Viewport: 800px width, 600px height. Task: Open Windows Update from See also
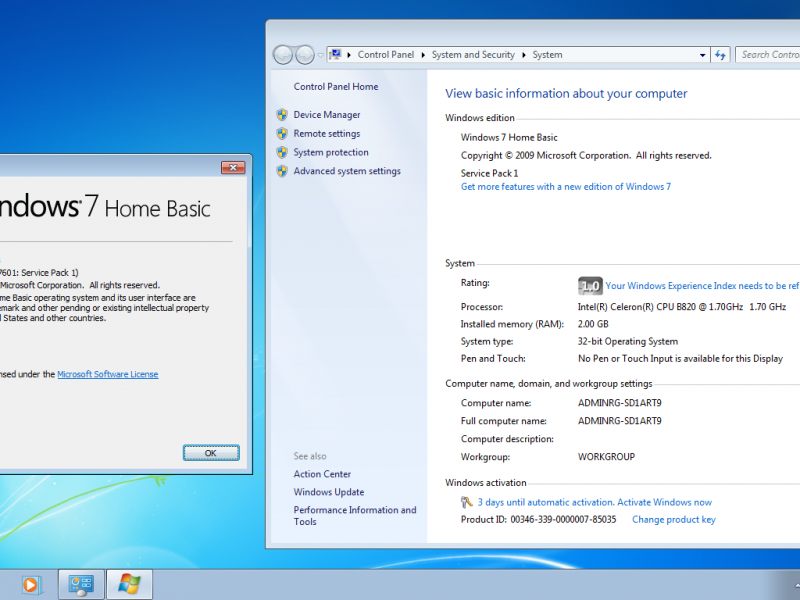point(329,492)
